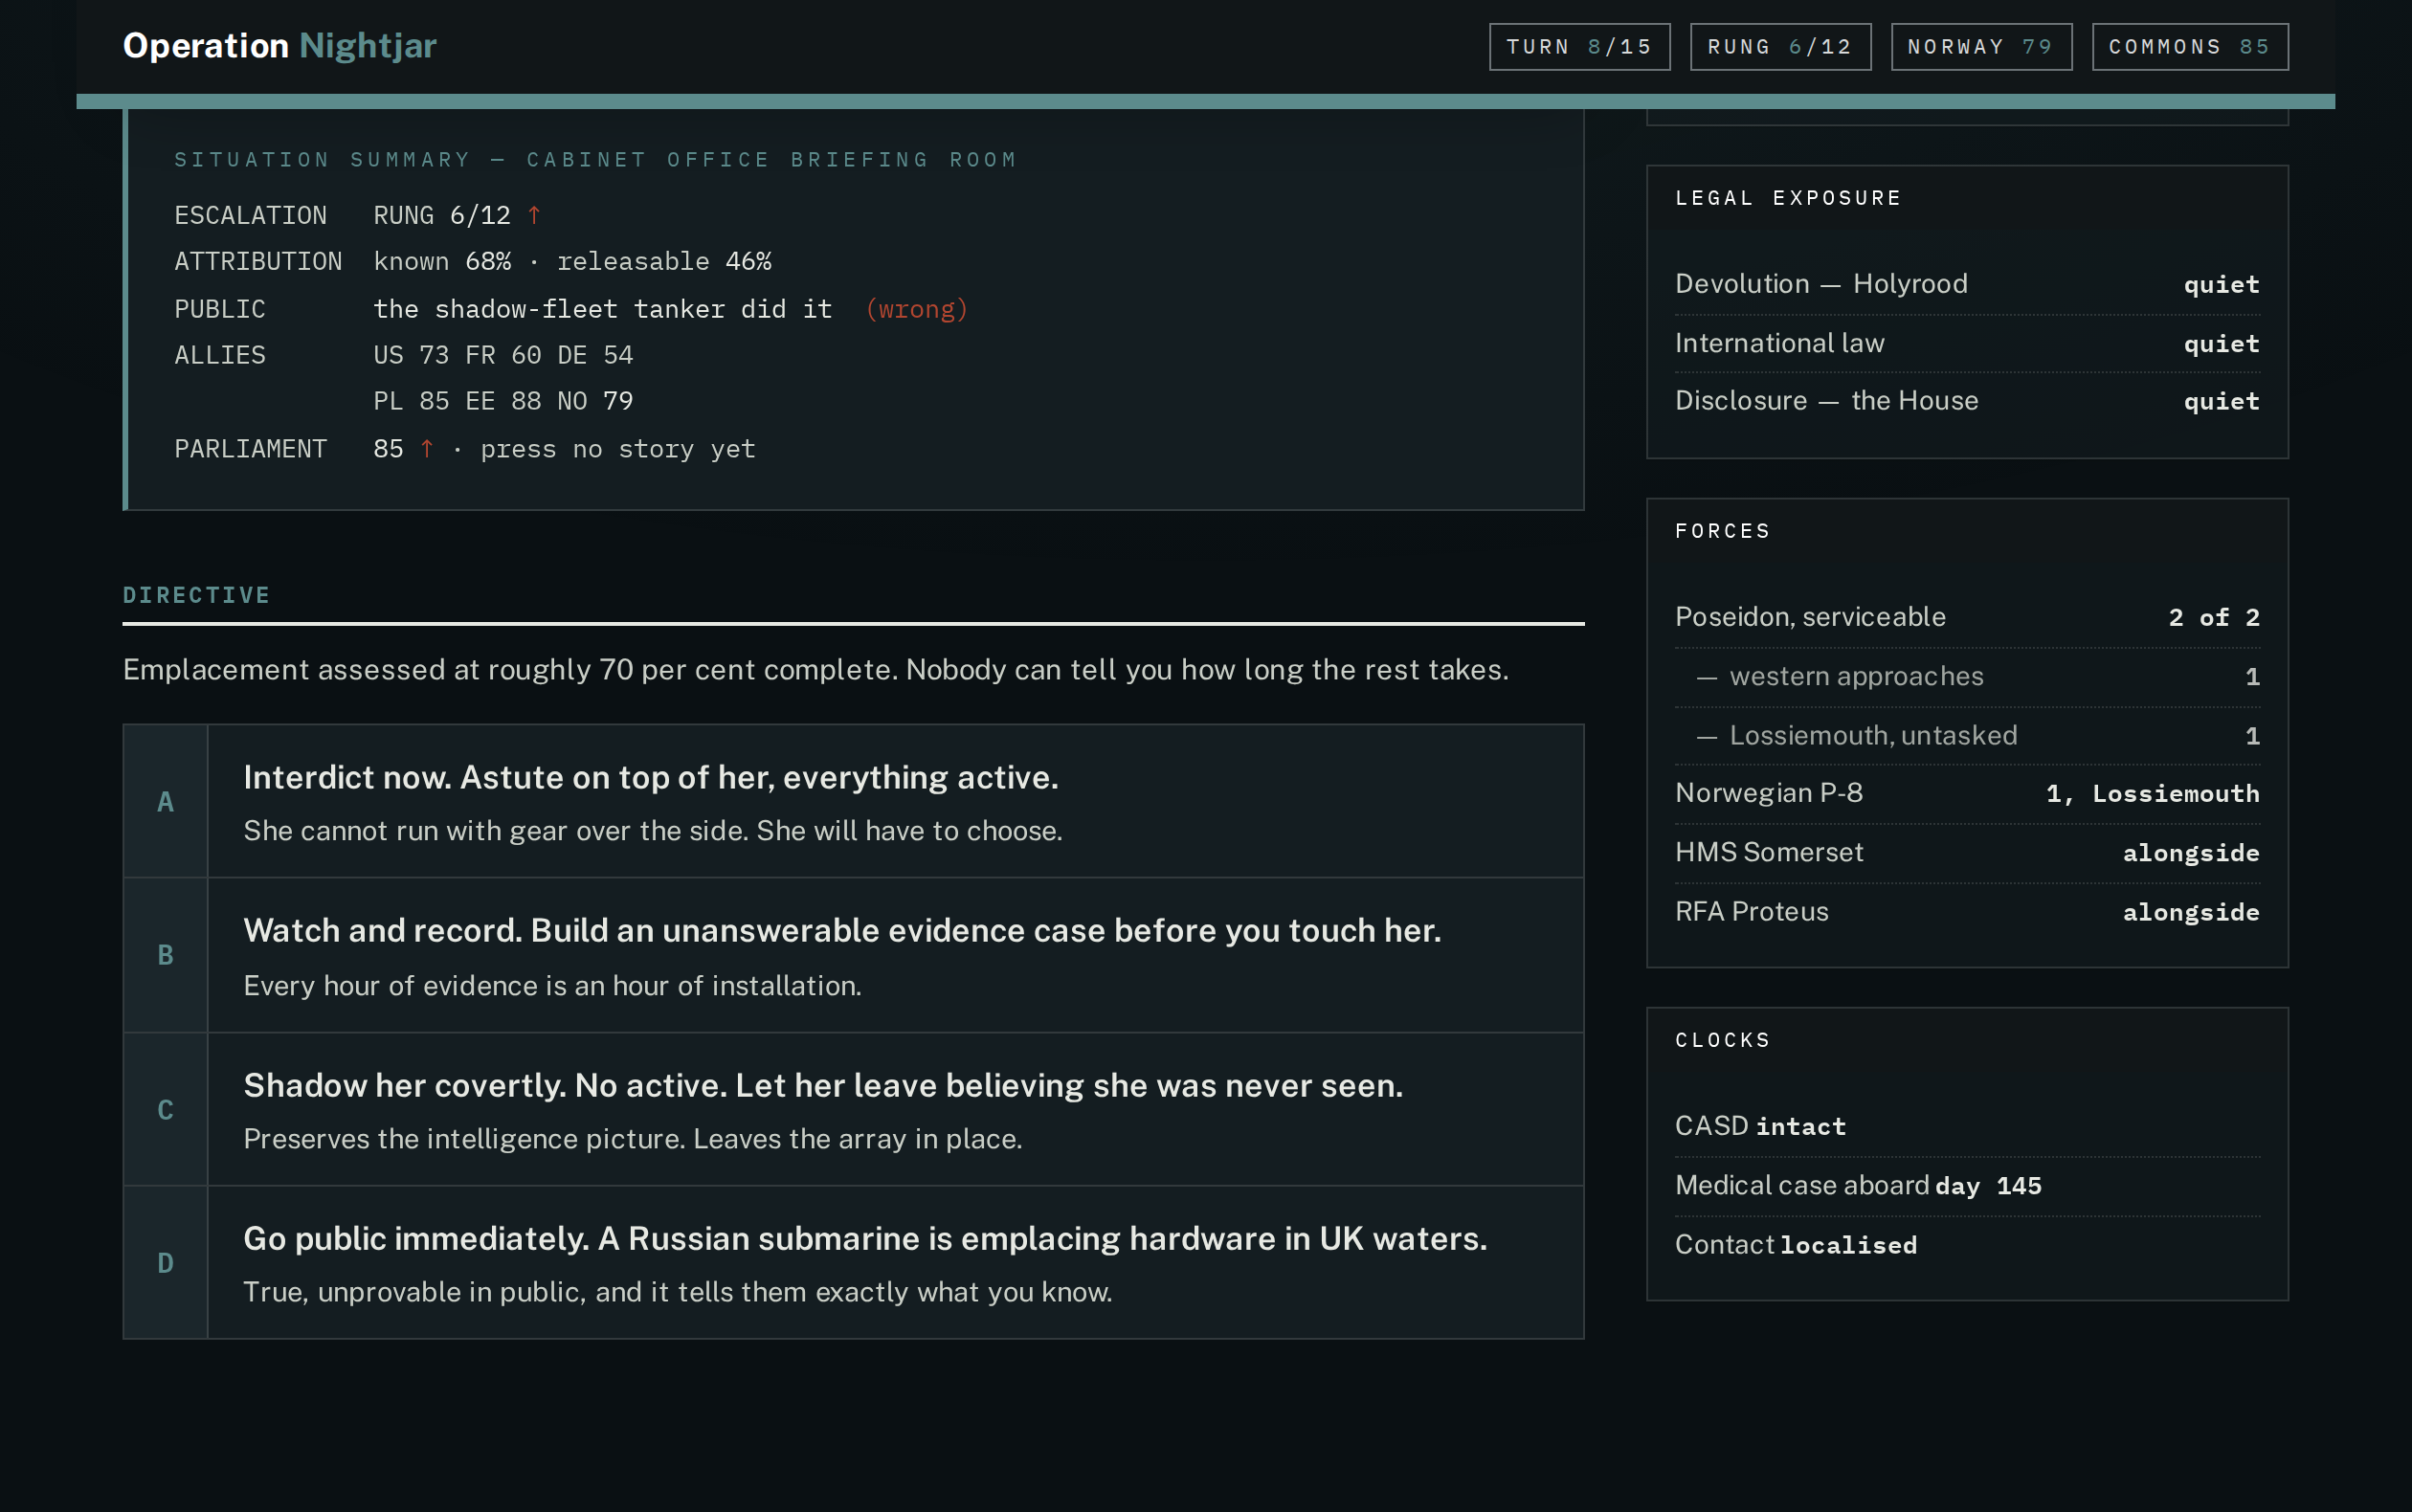Pick option D: Go public immediately
The height and width of the screenshot is (1512, 2412).
click(853, 1263)
